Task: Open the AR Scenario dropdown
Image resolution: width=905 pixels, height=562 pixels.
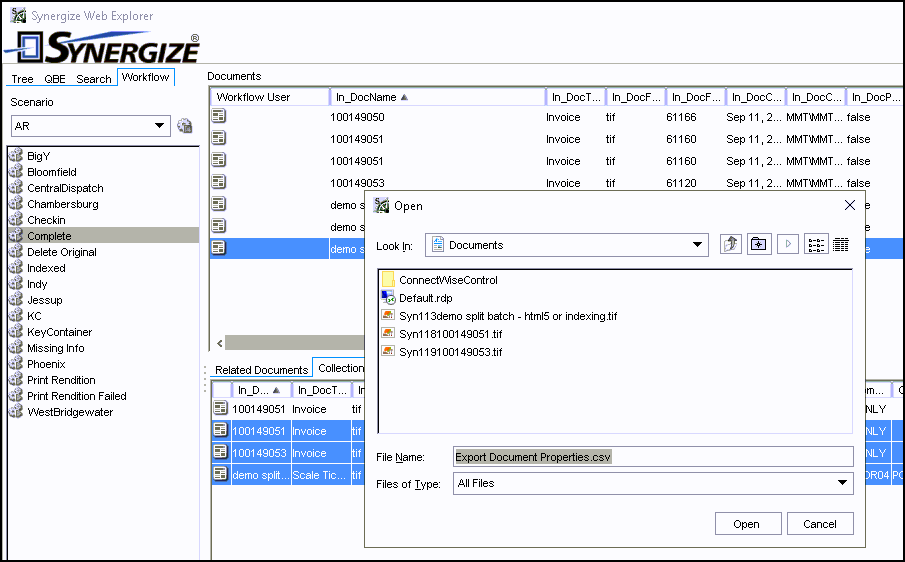Action: [x=91, y=126]
